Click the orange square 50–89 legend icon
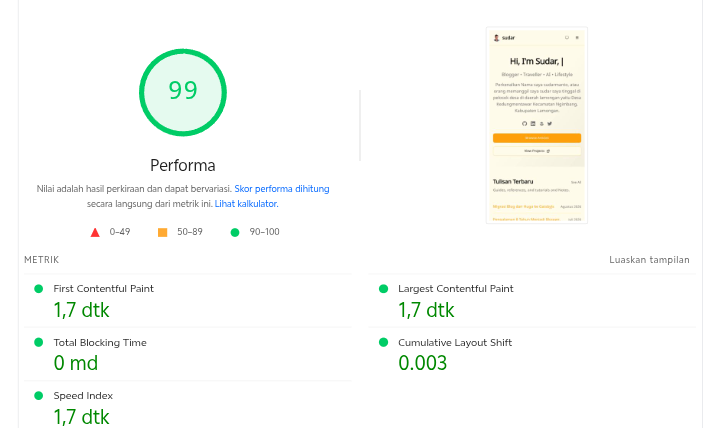The image size is (720, 428). 163,232
